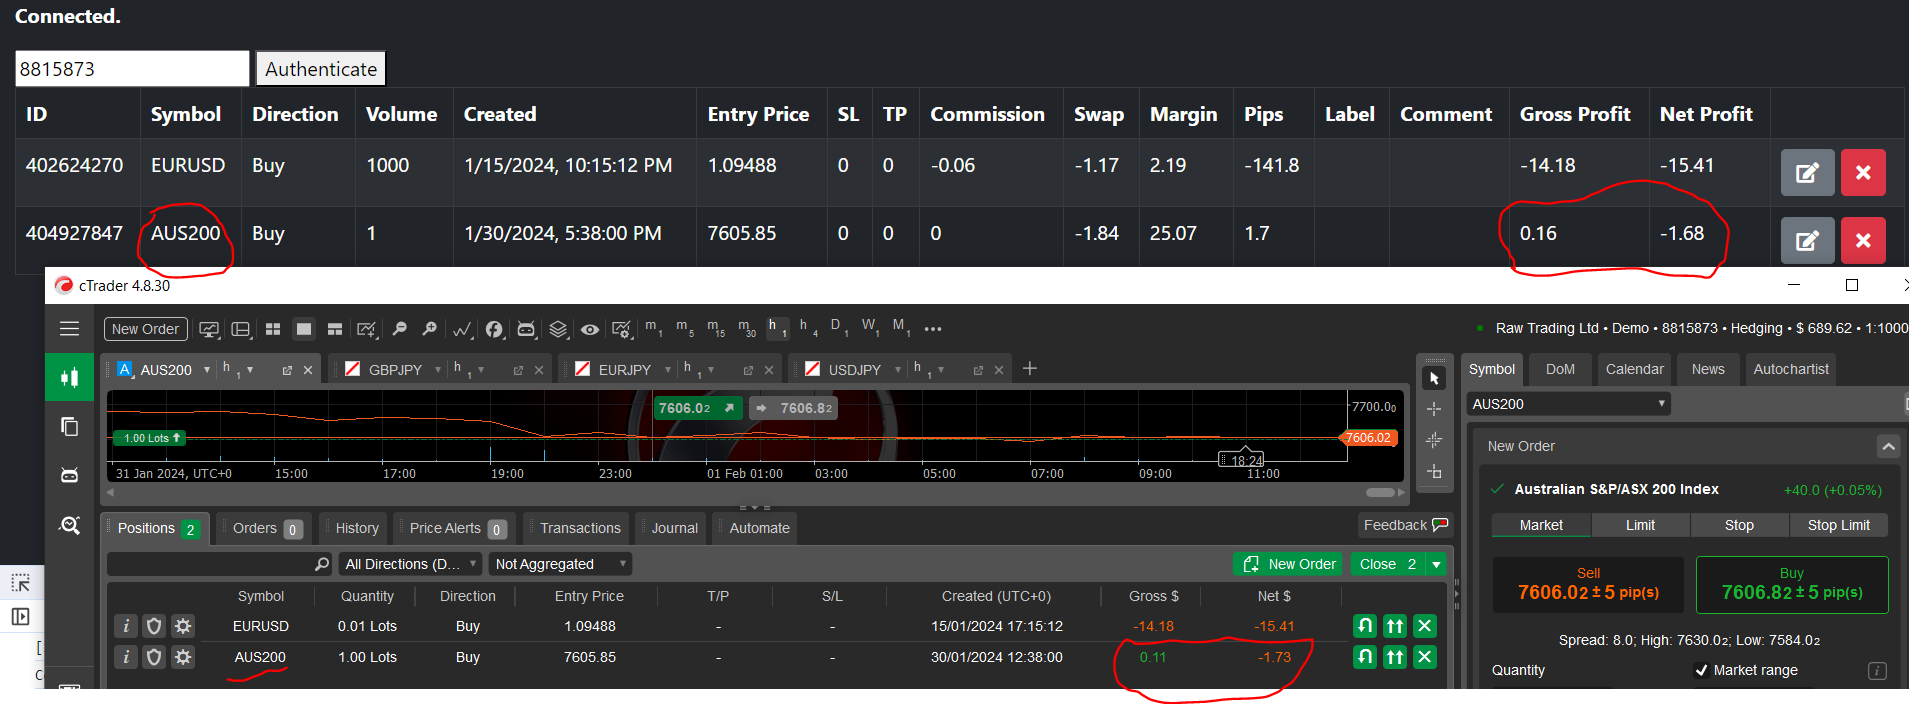Click the green New Order button in Positions
Image resolution: width=1909 pixels, height=704 pixels.
[x=1290, y=564]
